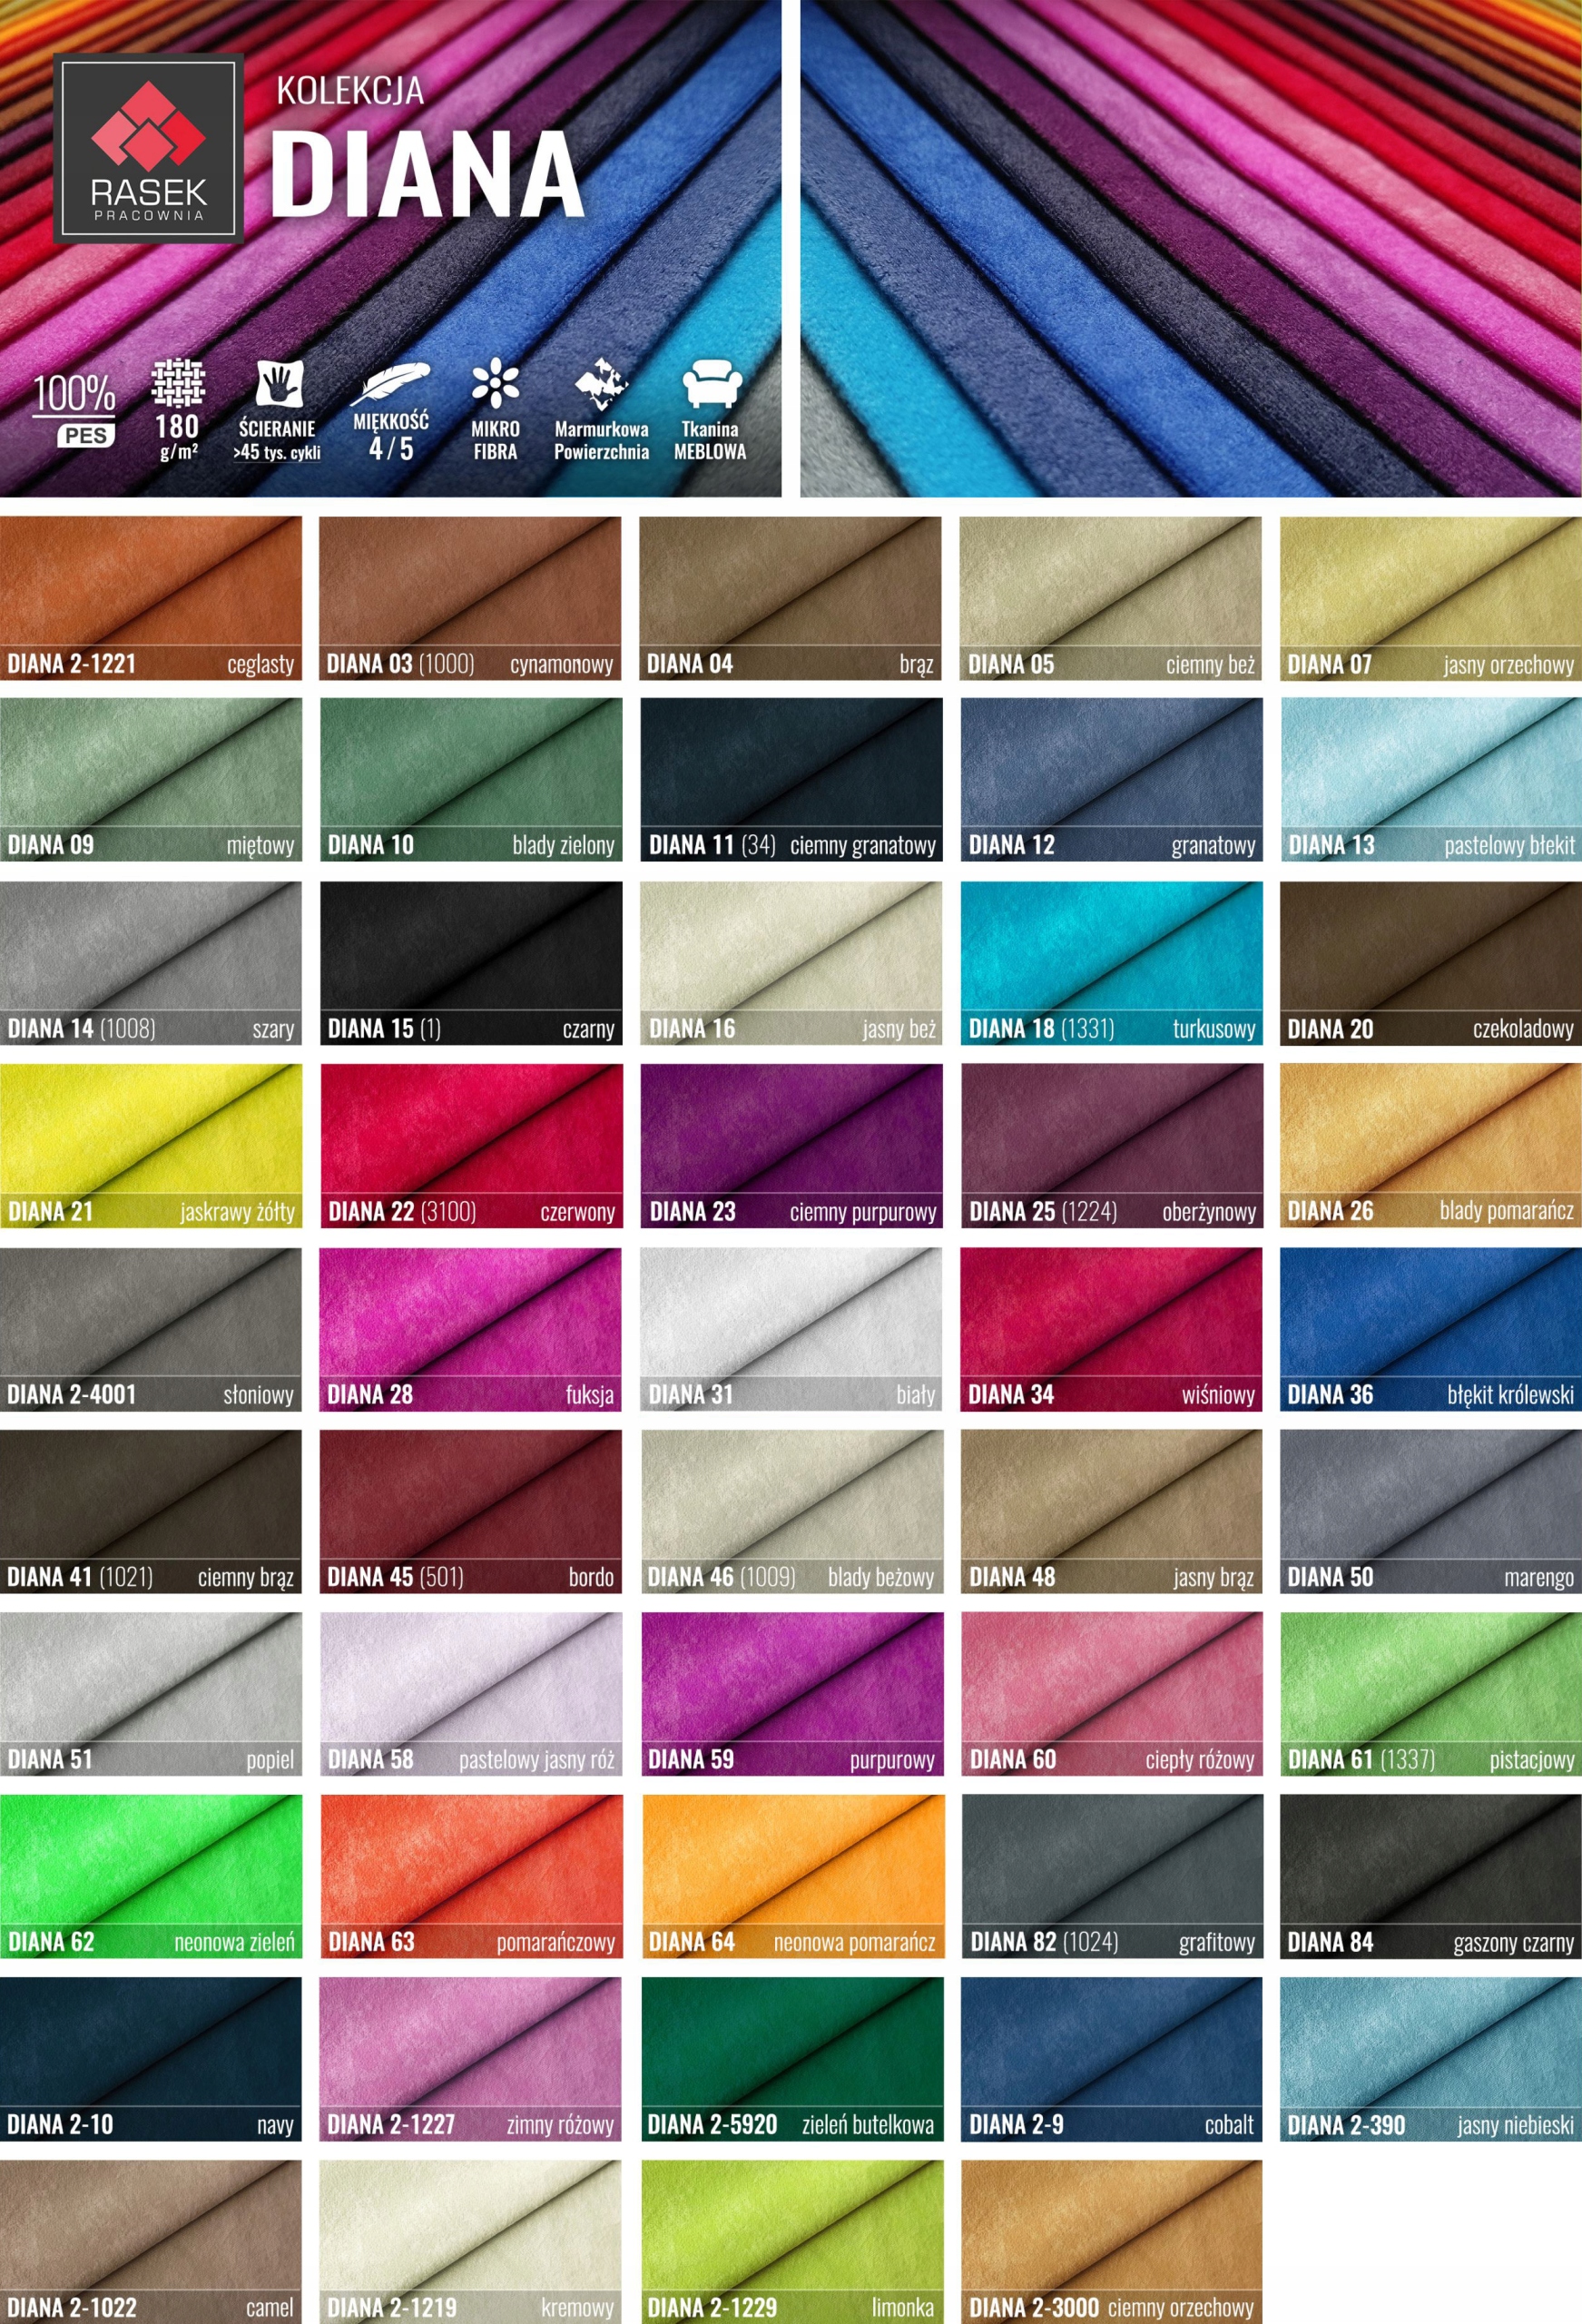Click the DIANA 23 ciemny purpurowy swatch
Image resolution: width=1582 pixels, height=2324 pixels.
pyautogui.click(x=792, y=1146)
